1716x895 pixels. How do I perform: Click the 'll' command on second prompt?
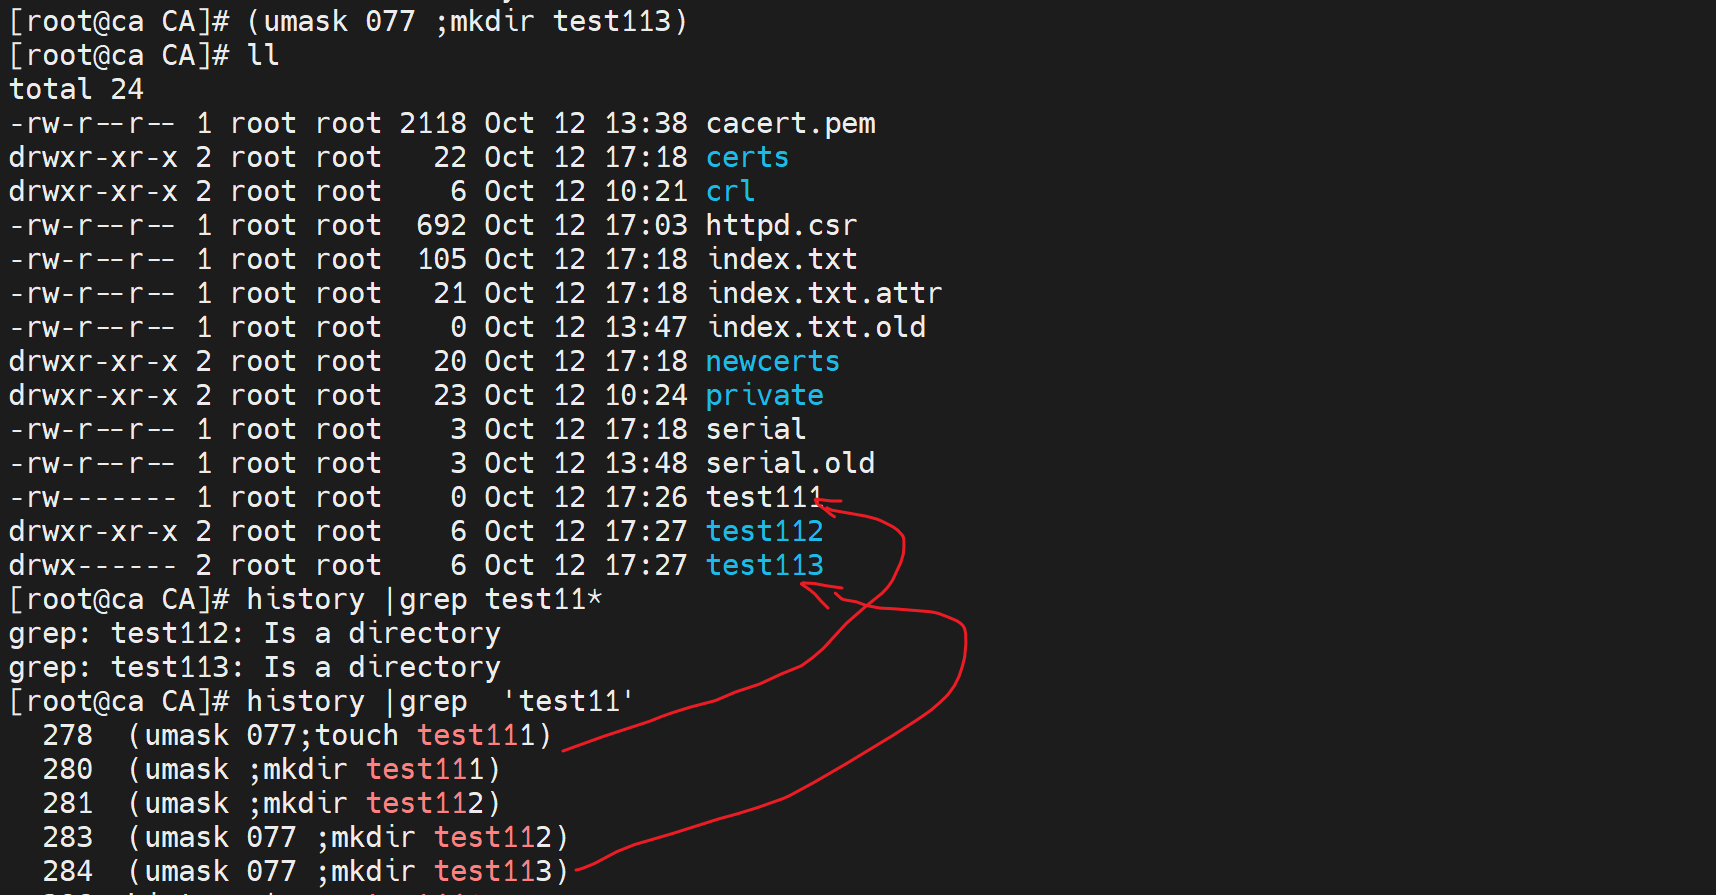(263, 56)
